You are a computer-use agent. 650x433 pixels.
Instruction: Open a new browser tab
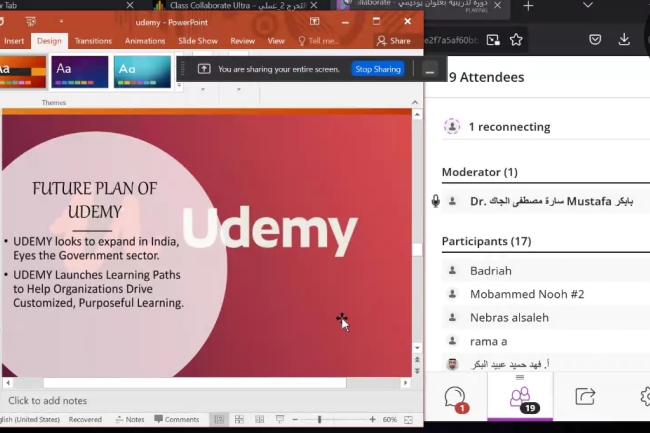click(528, 6)
